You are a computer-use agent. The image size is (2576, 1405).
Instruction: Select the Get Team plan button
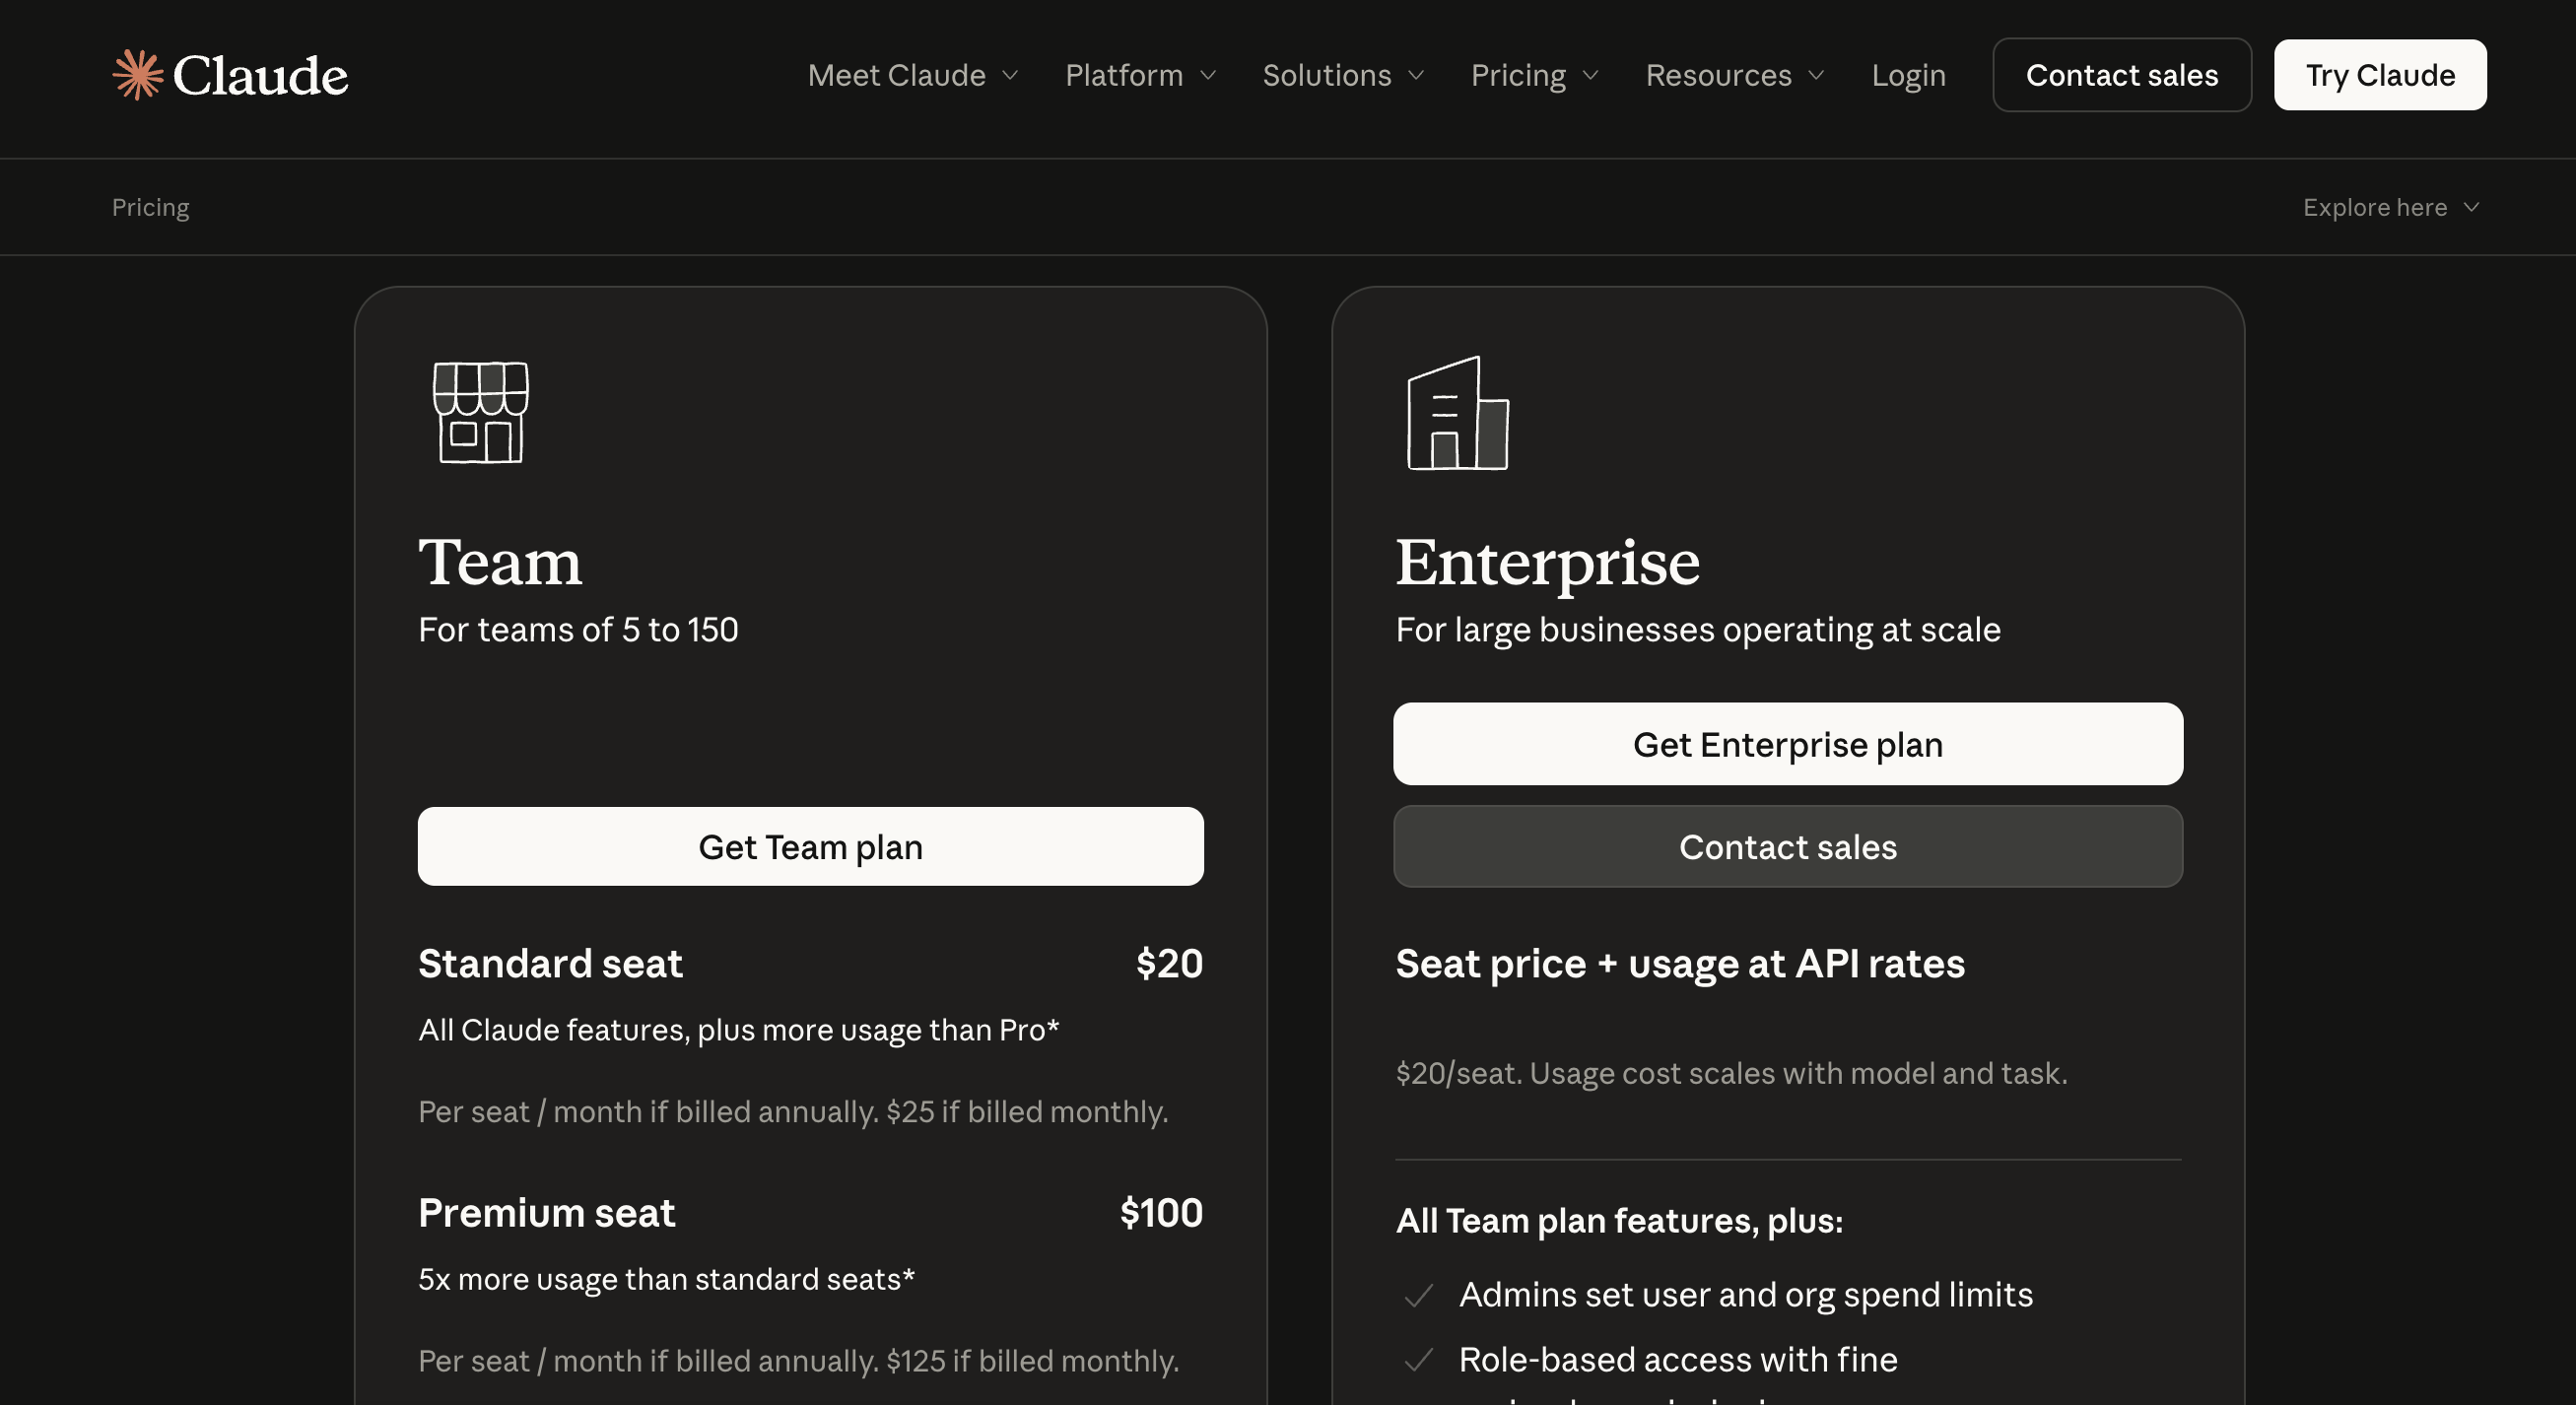click(810, 847)
